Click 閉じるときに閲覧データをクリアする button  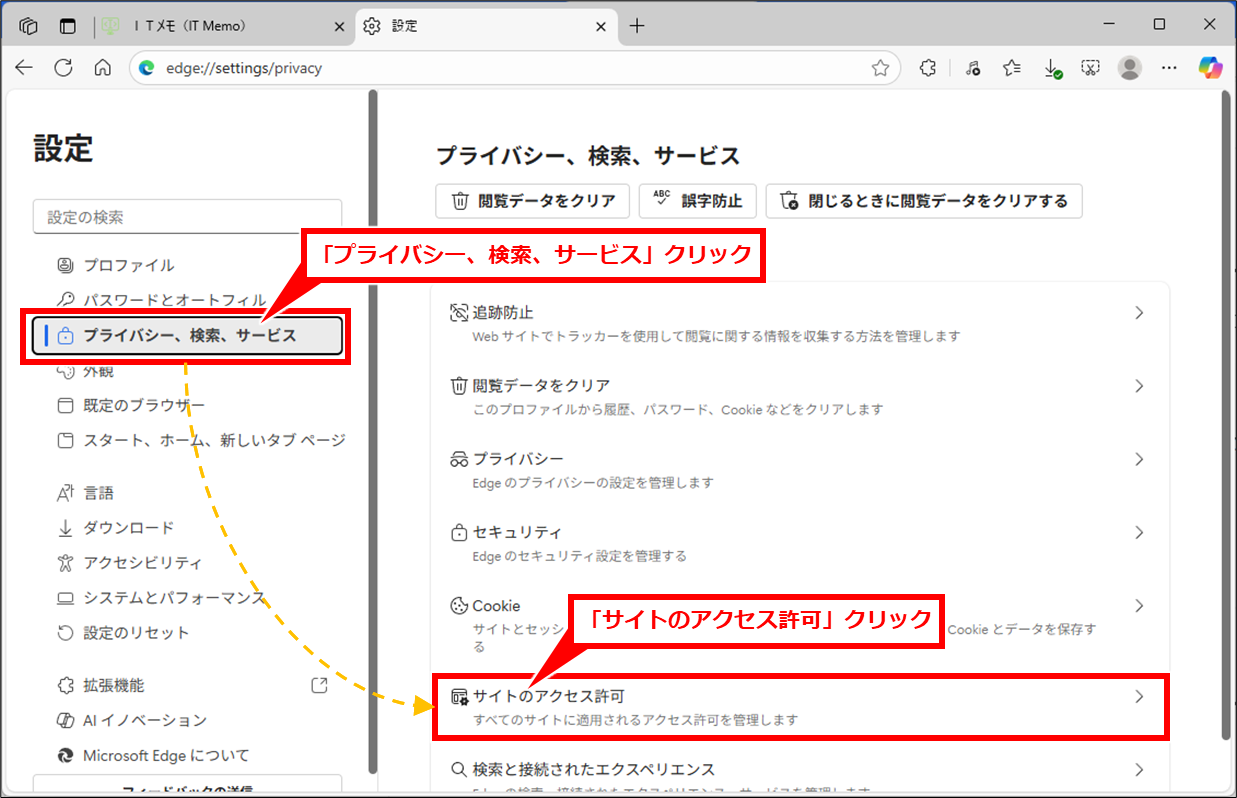coord(923,201)
